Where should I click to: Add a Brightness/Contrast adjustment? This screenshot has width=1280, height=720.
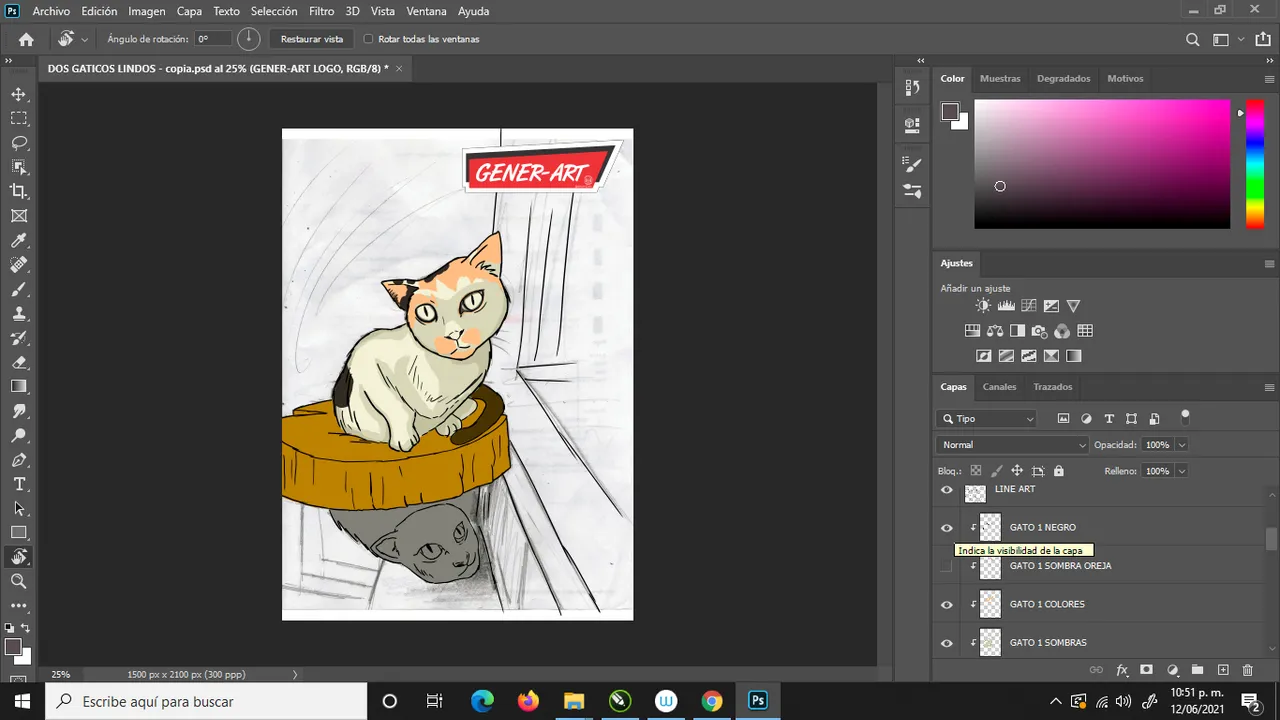(x=983, y=306)
